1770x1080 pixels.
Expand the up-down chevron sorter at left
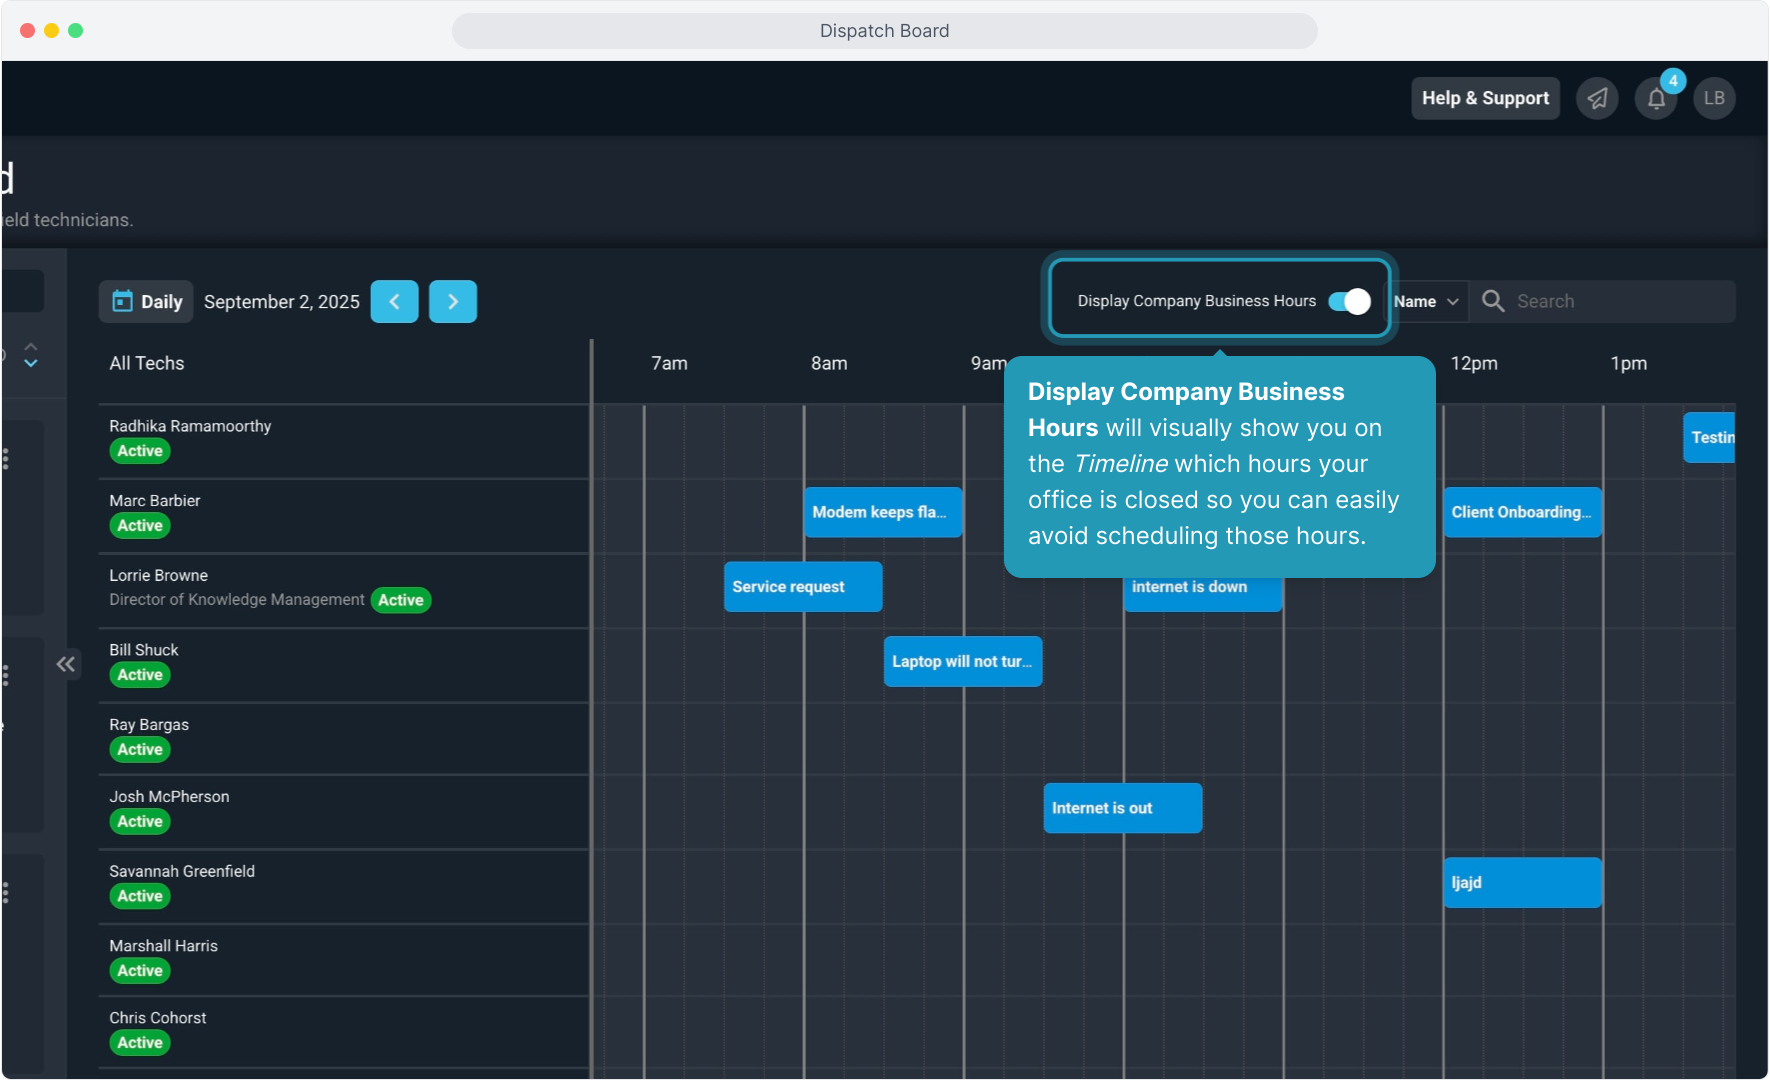point(31,355)
